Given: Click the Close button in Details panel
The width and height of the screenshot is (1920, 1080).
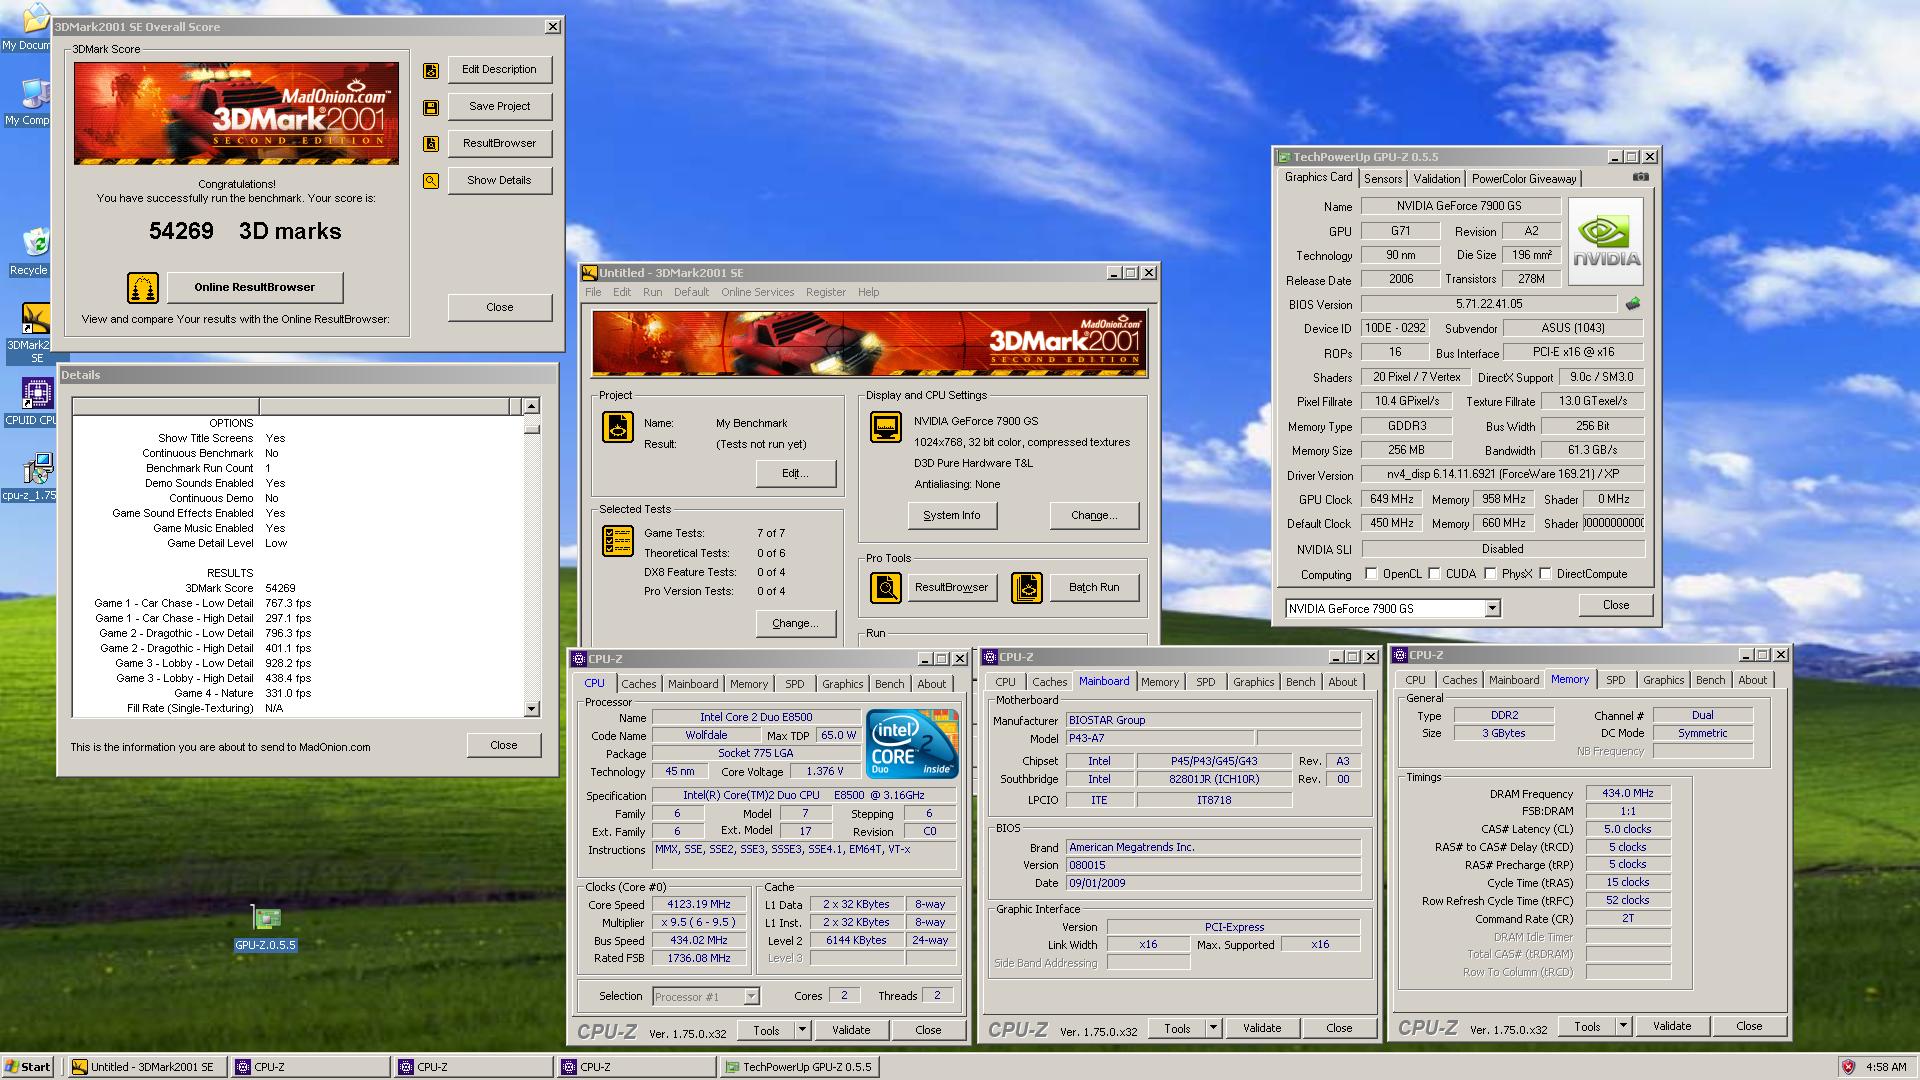Looking at the screenshot, I should coord(503,745).
